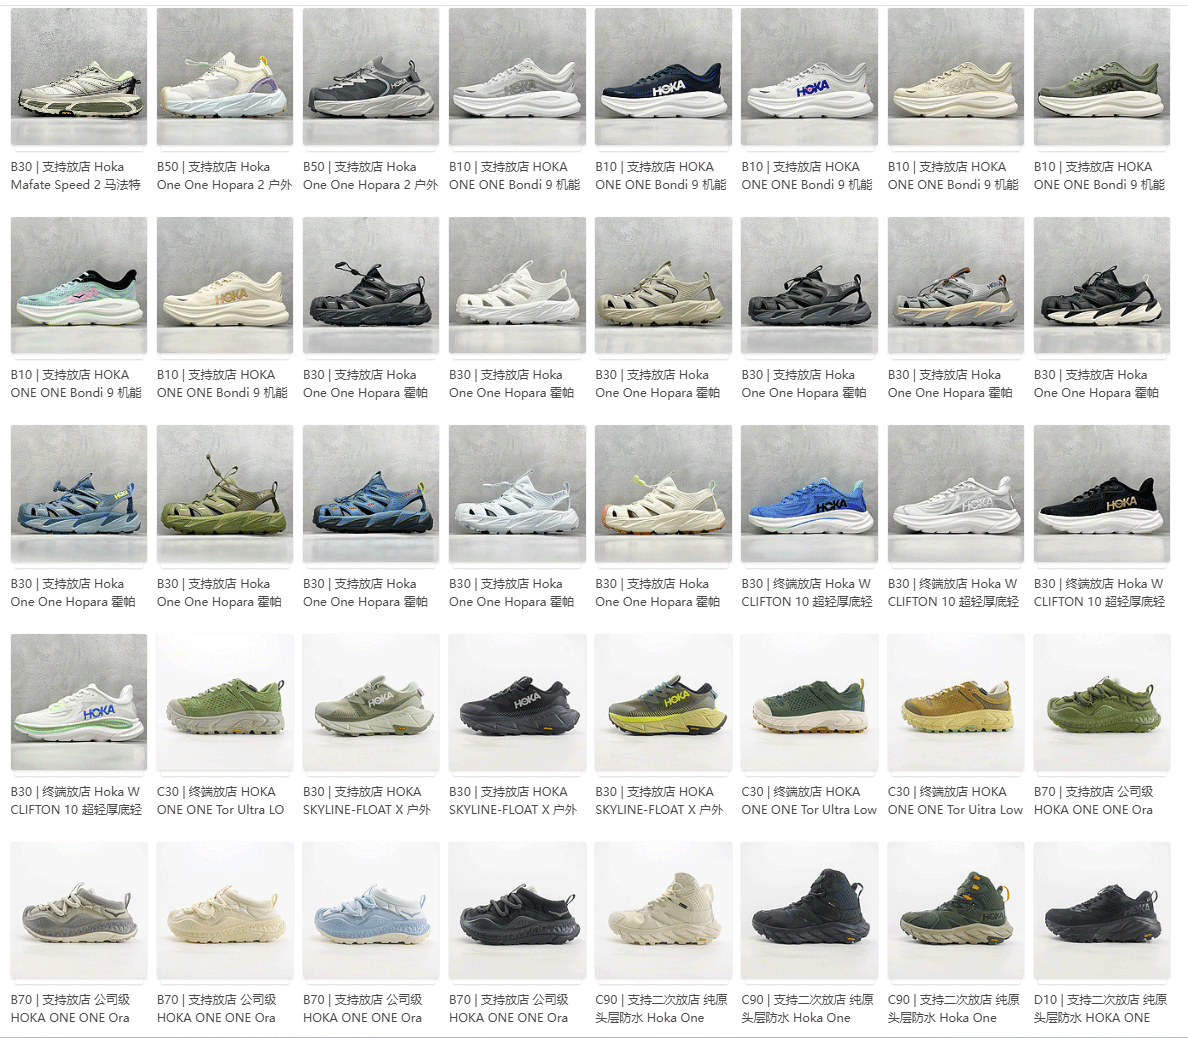Open the 'ONE ONE Tor Uitra Low' title
This screenshot has height=1038, width=1188.
coord(955,801)
